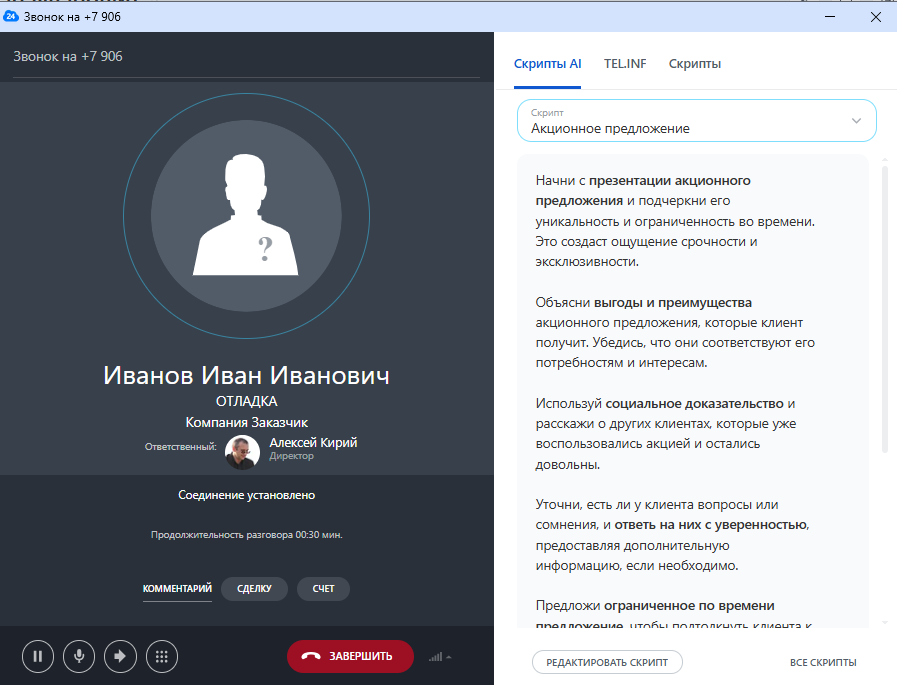Open Алексей Кирий's profile photo
Image resolution: width=897 pixels, height=685 pixels.
tap(243, 452)
